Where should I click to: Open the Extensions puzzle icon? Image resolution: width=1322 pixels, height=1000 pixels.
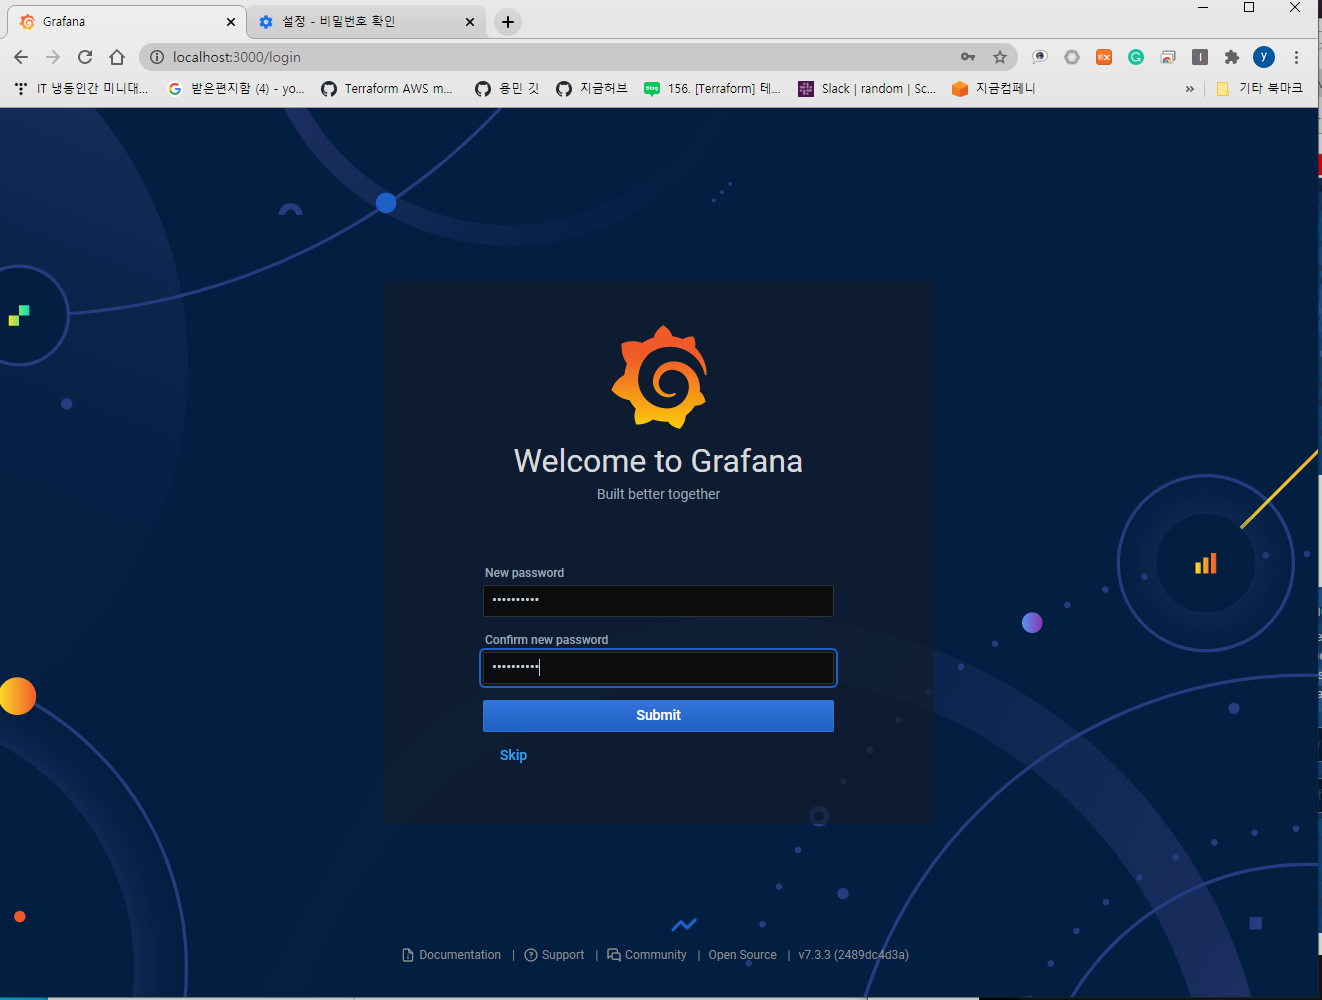tap(1232, 57)
